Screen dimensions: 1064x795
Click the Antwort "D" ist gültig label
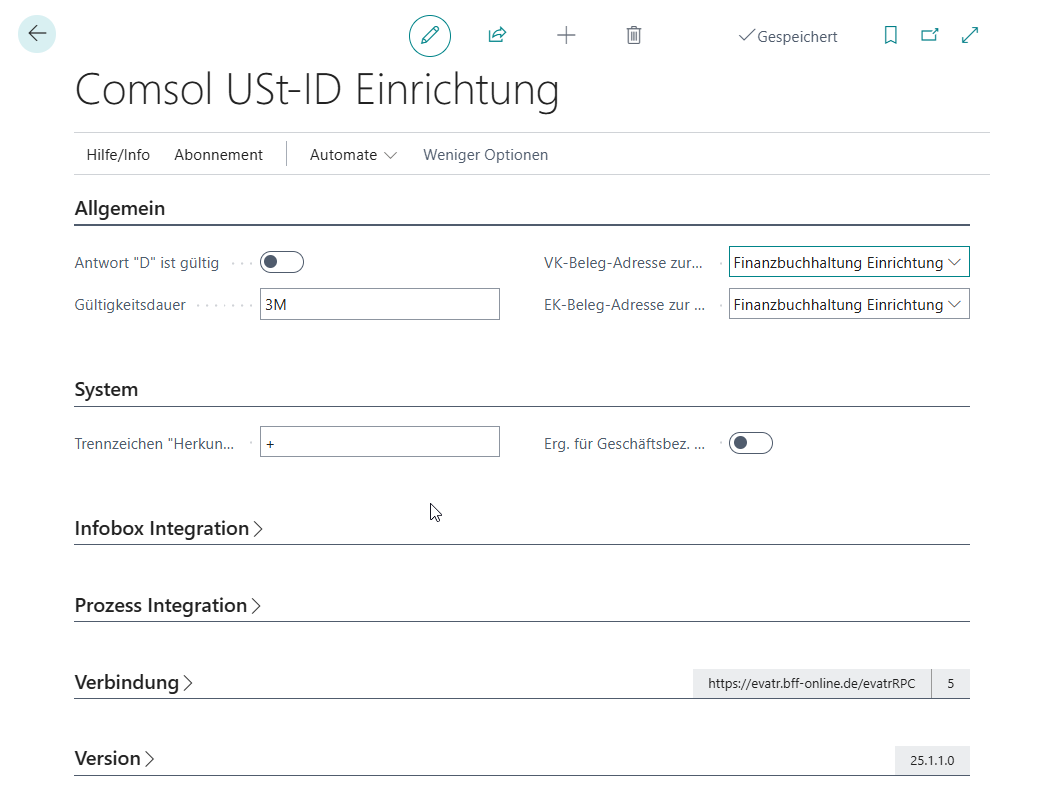(x=147, y=263)
